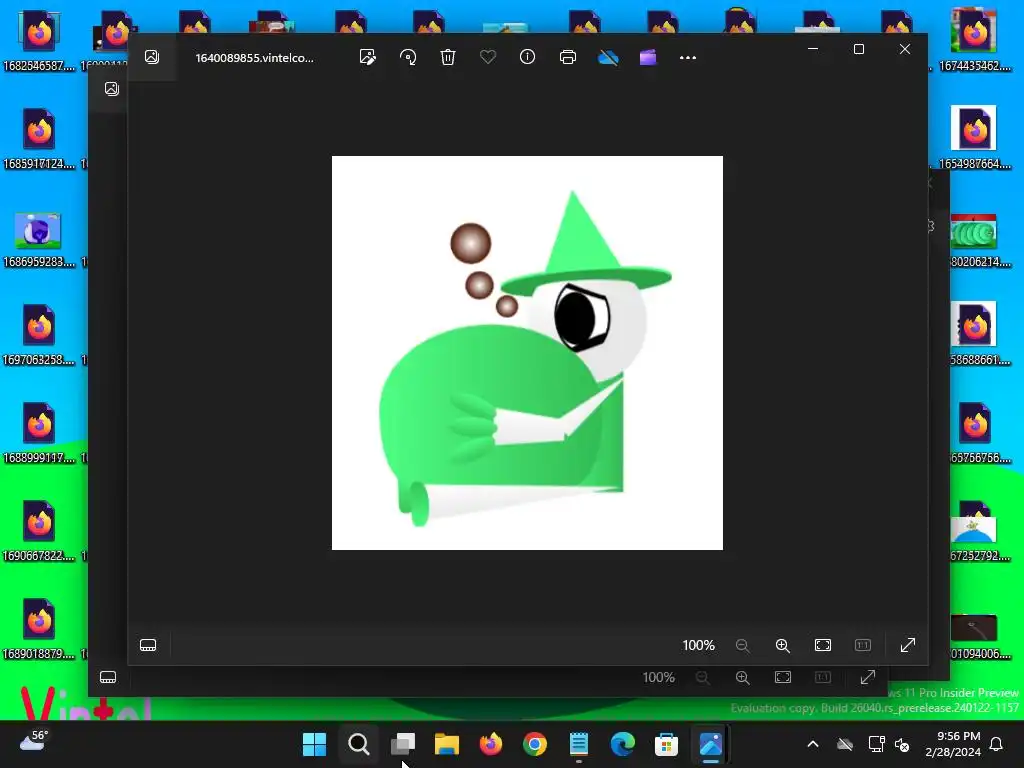Click the Photos app icon on the taskbar
Viewport: 1024px width, 768px height.
click(711, 744)
